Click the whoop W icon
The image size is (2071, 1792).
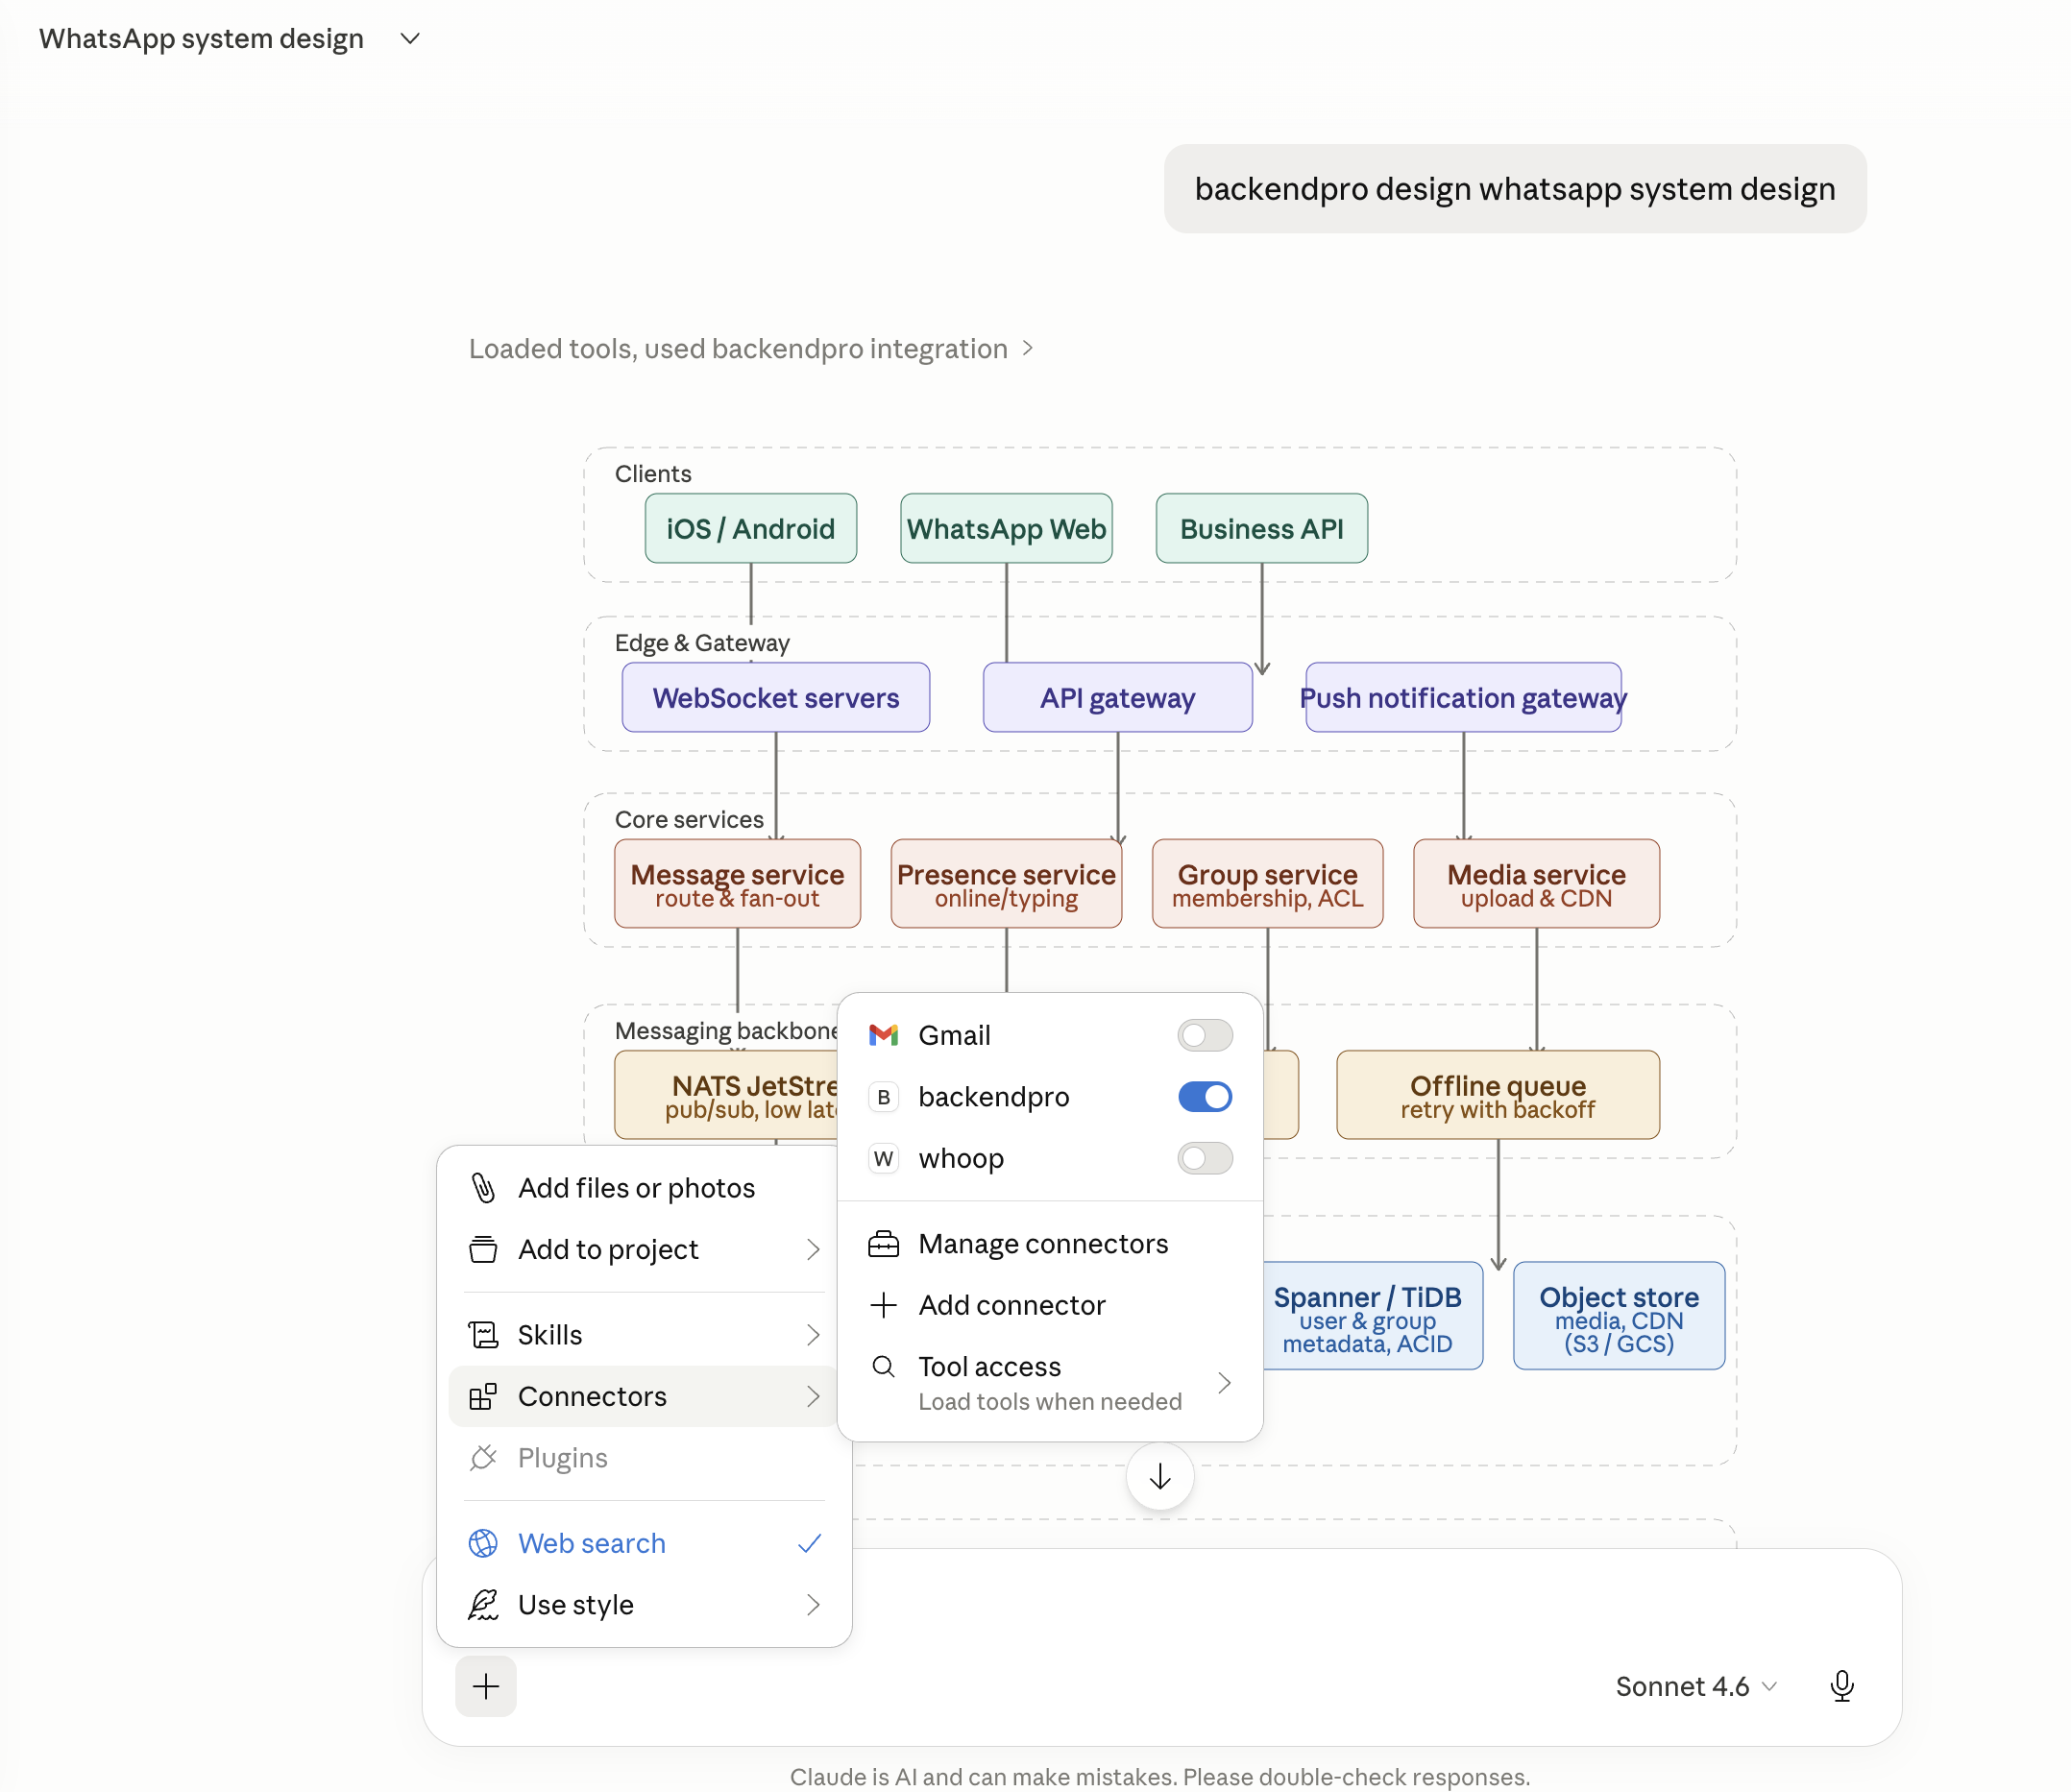[x=884, y=1158]
